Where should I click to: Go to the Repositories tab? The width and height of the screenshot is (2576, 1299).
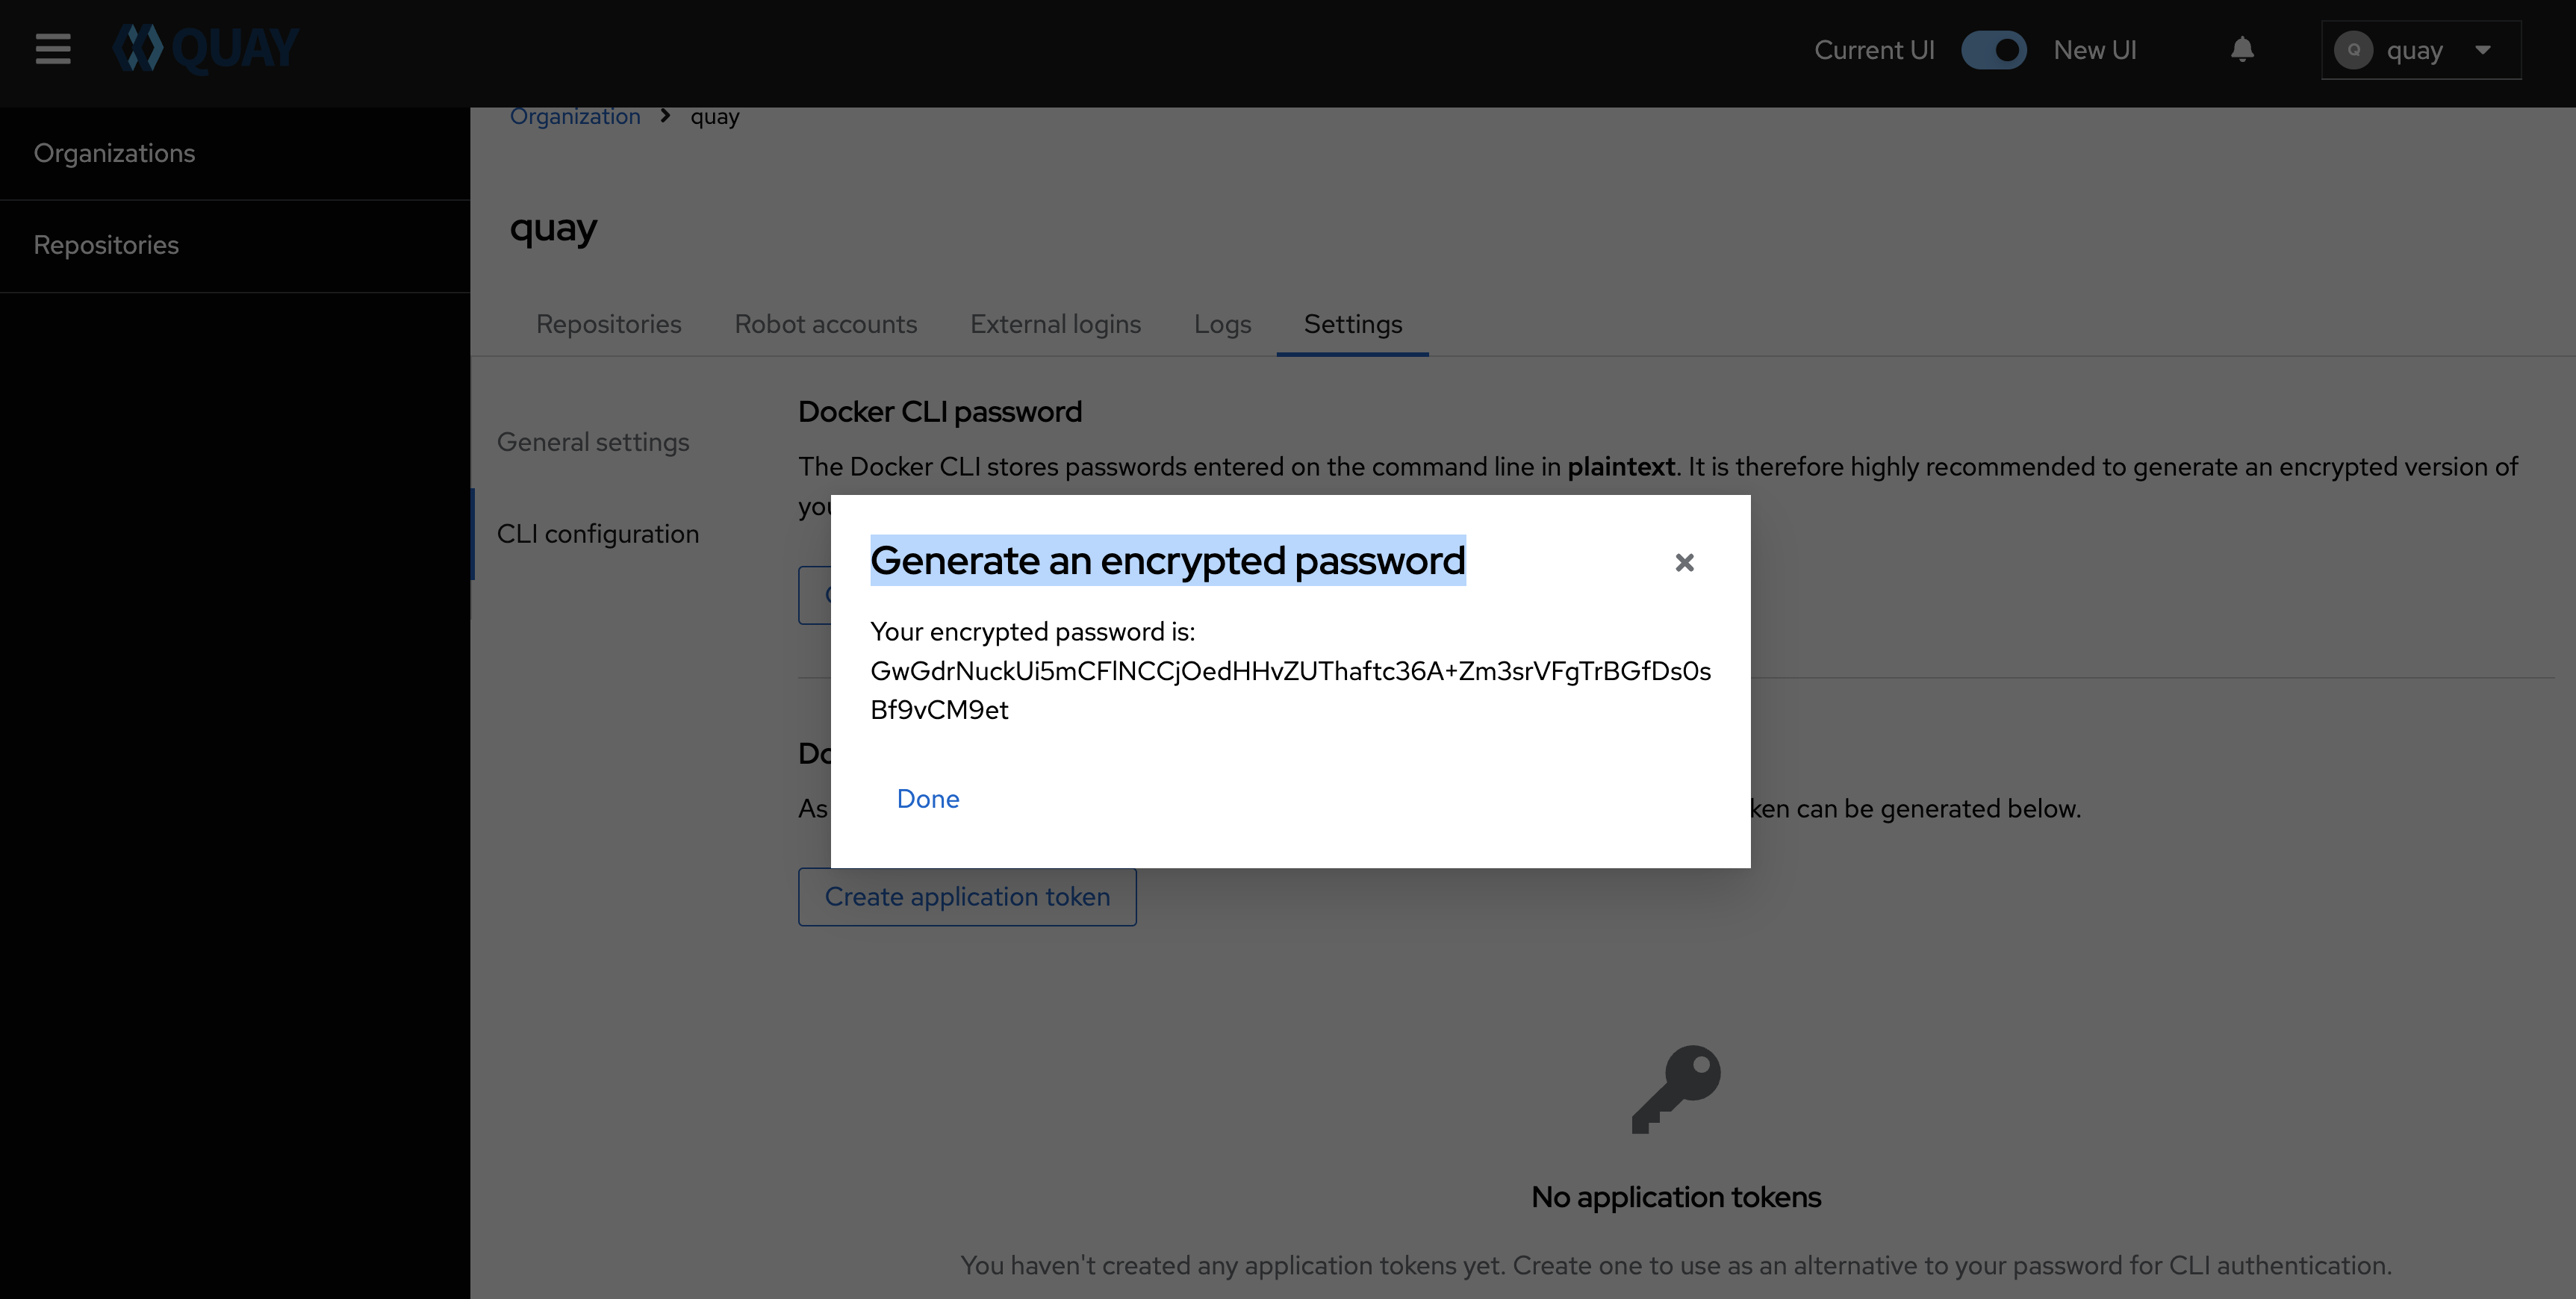tap(608, 324)
